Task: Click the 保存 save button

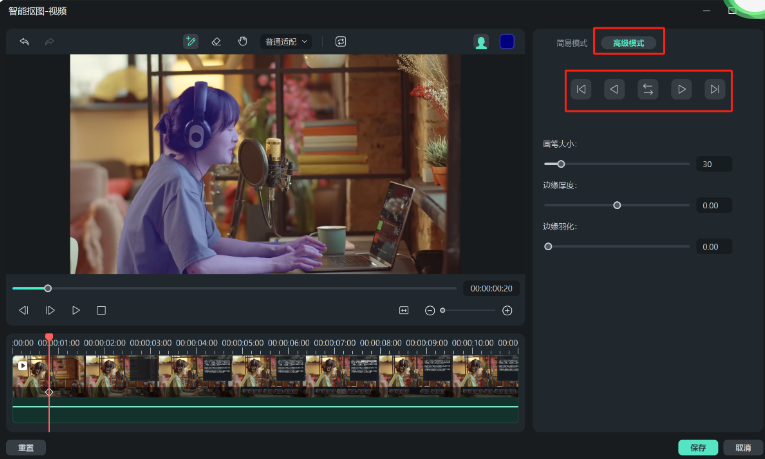Action: click(x=697, y=448)
